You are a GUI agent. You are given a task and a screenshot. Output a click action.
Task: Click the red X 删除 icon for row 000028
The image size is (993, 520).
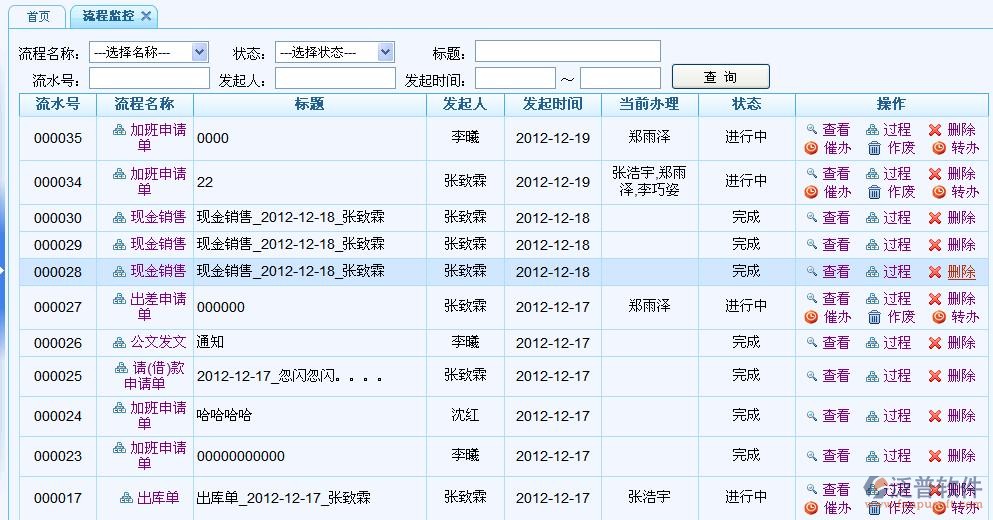click(935, 272)
